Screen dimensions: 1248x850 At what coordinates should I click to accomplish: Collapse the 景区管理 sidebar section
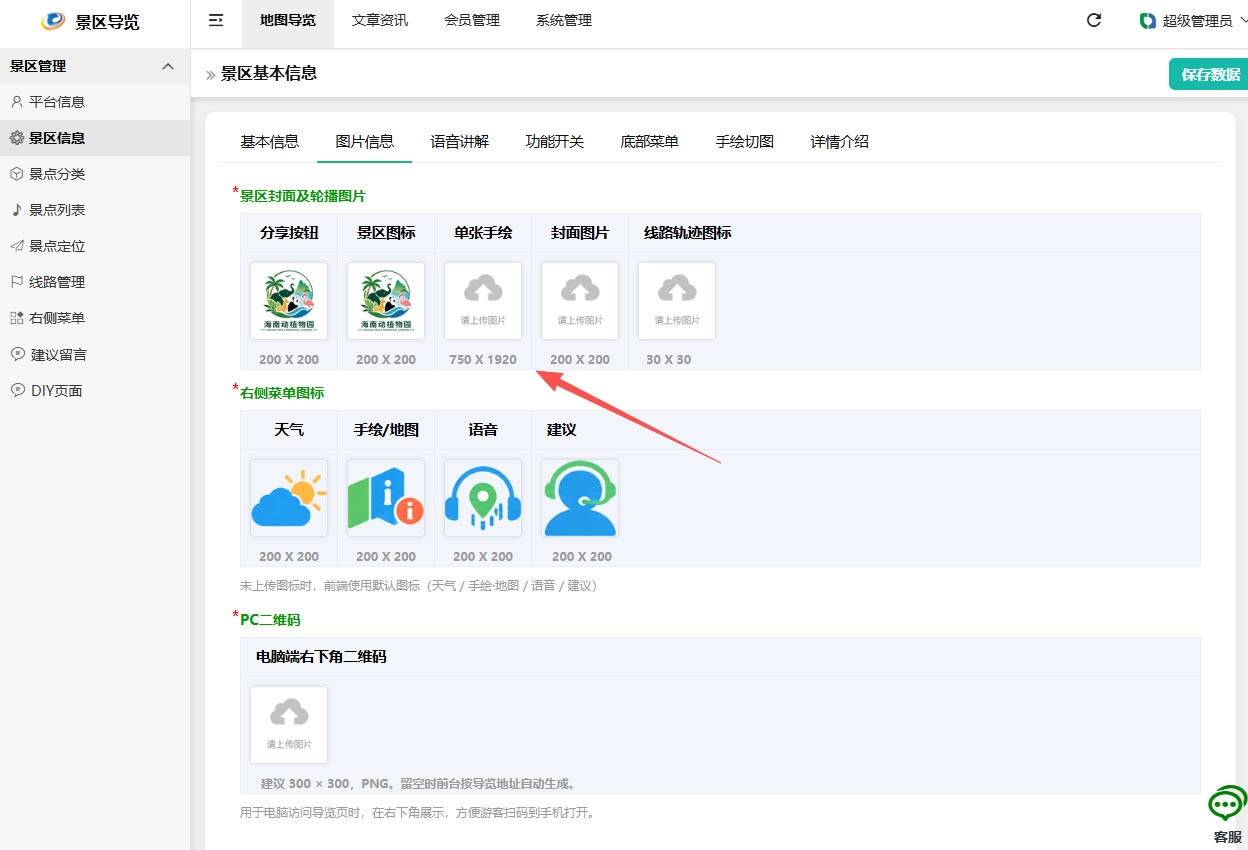167,66
